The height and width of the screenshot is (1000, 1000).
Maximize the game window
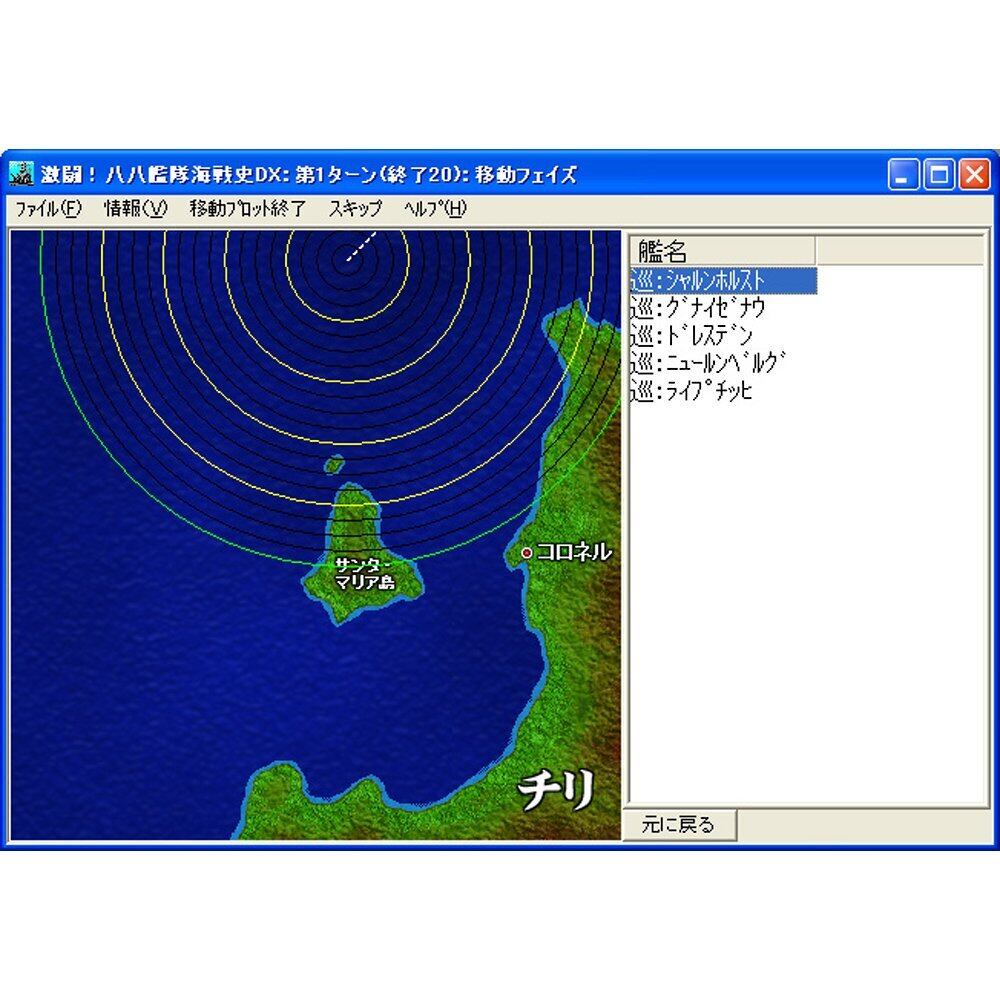coord(939,174)
